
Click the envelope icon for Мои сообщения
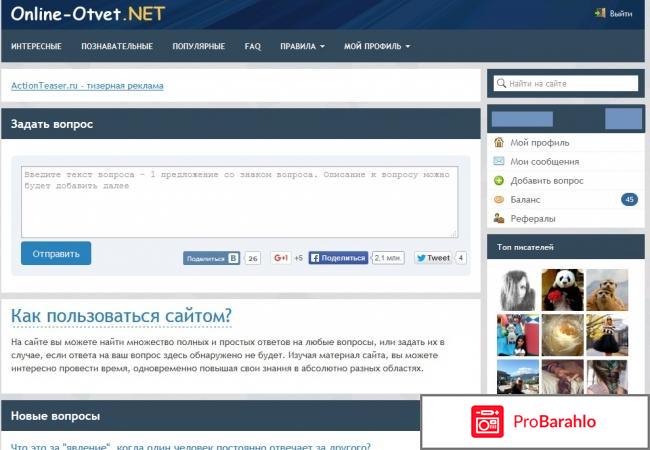[x=499, y=161]
